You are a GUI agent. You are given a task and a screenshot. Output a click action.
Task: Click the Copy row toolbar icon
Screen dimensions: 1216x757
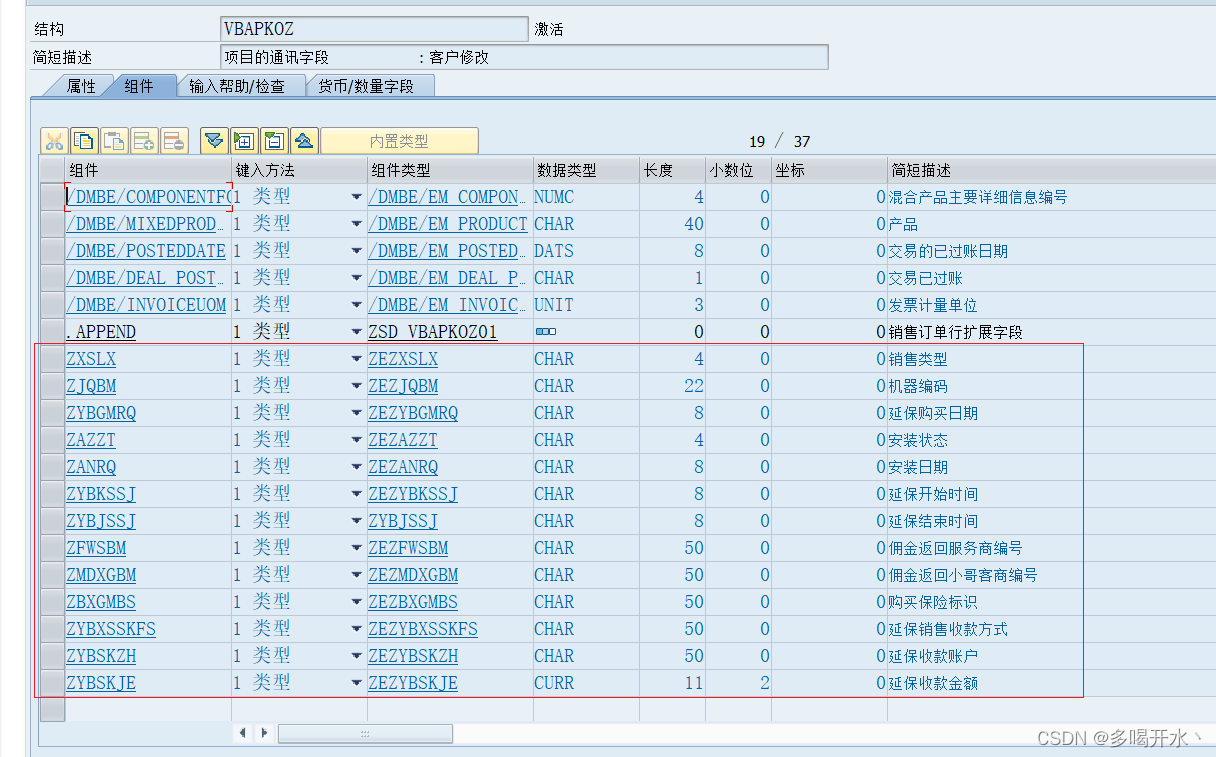[x=84, y=140]
